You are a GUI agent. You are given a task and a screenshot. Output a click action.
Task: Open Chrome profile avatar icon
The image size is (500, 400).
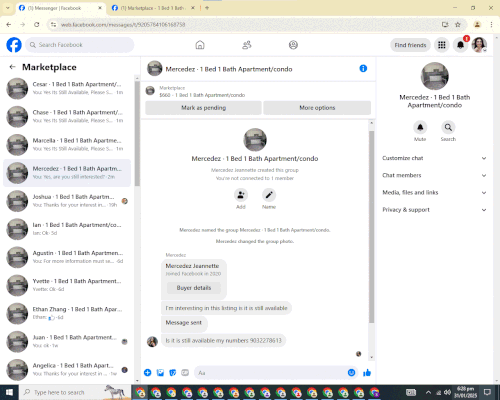(x=477, y=24)
